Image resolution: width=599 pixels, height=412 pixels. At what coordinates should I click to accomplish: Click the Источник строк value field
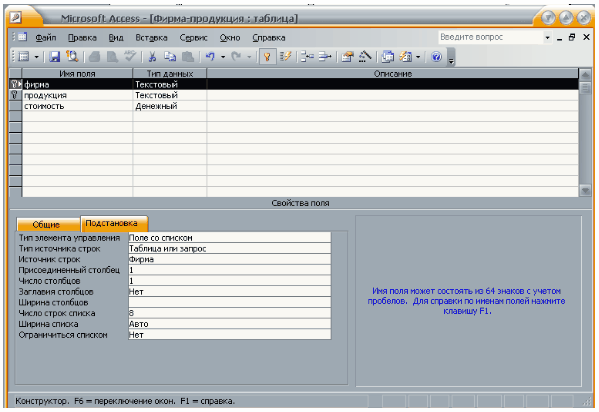point(230,260)
